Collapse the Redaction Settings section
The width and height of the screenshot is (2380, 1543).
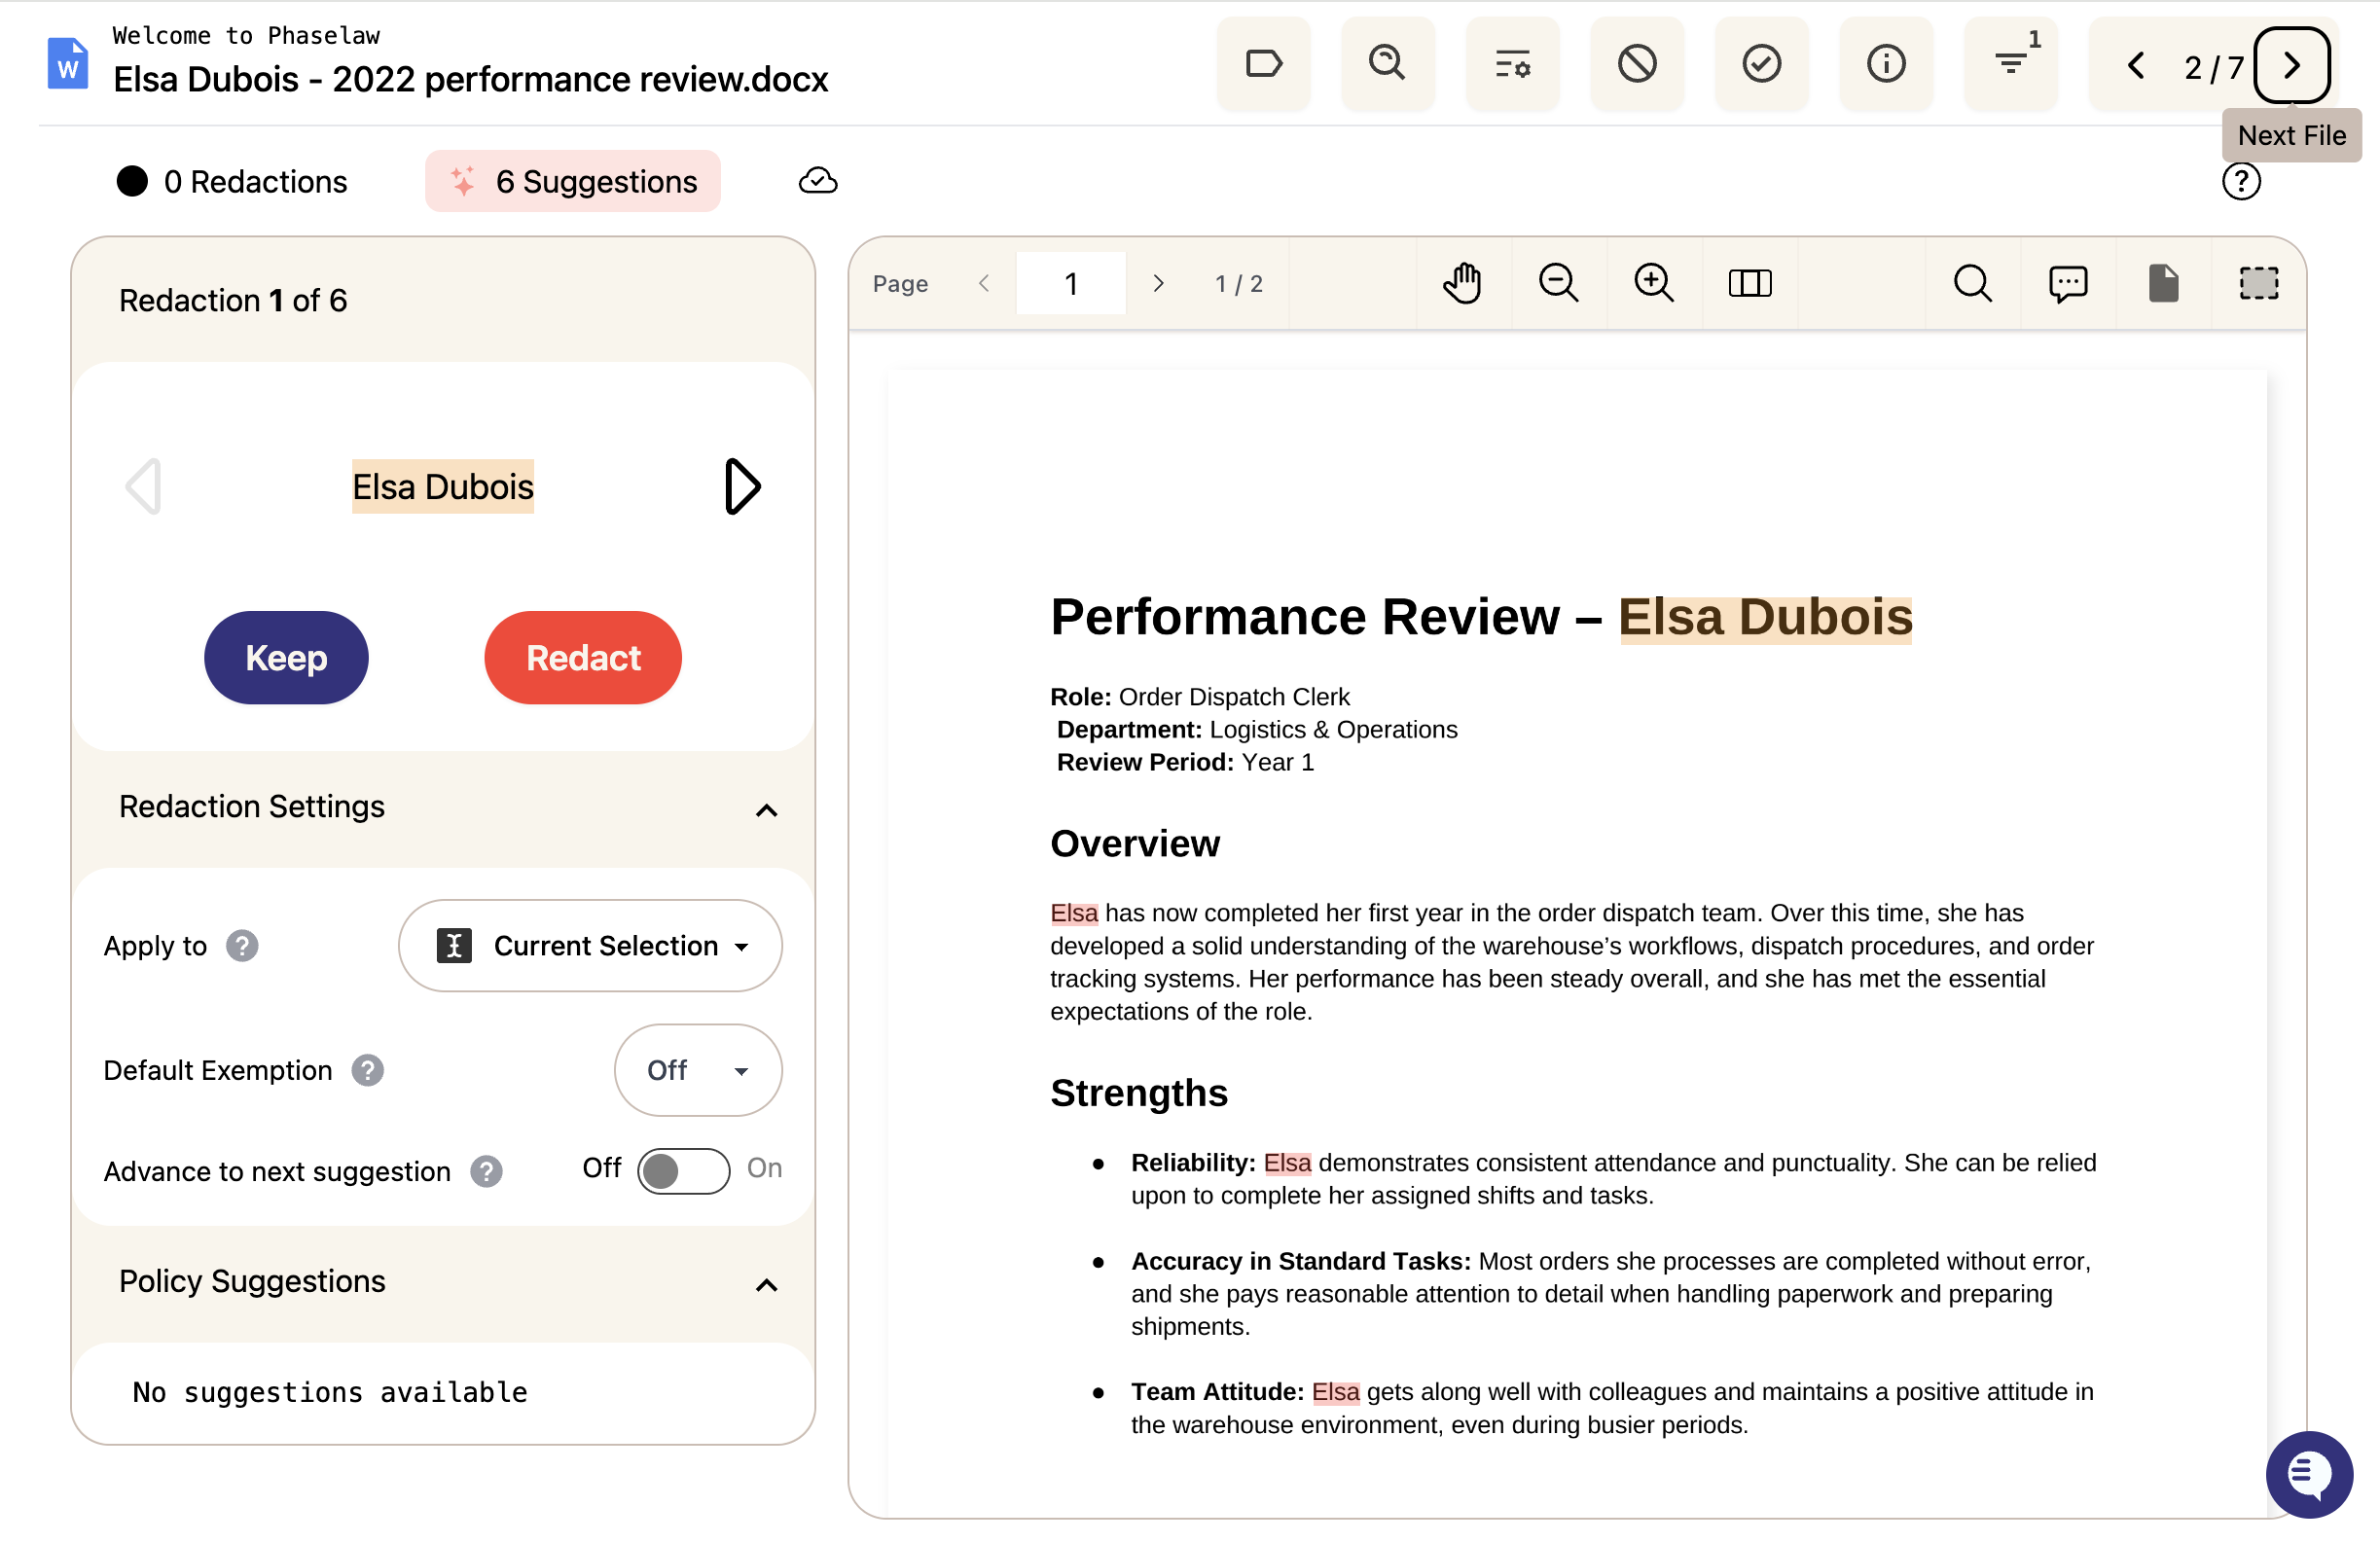point(766,809)
